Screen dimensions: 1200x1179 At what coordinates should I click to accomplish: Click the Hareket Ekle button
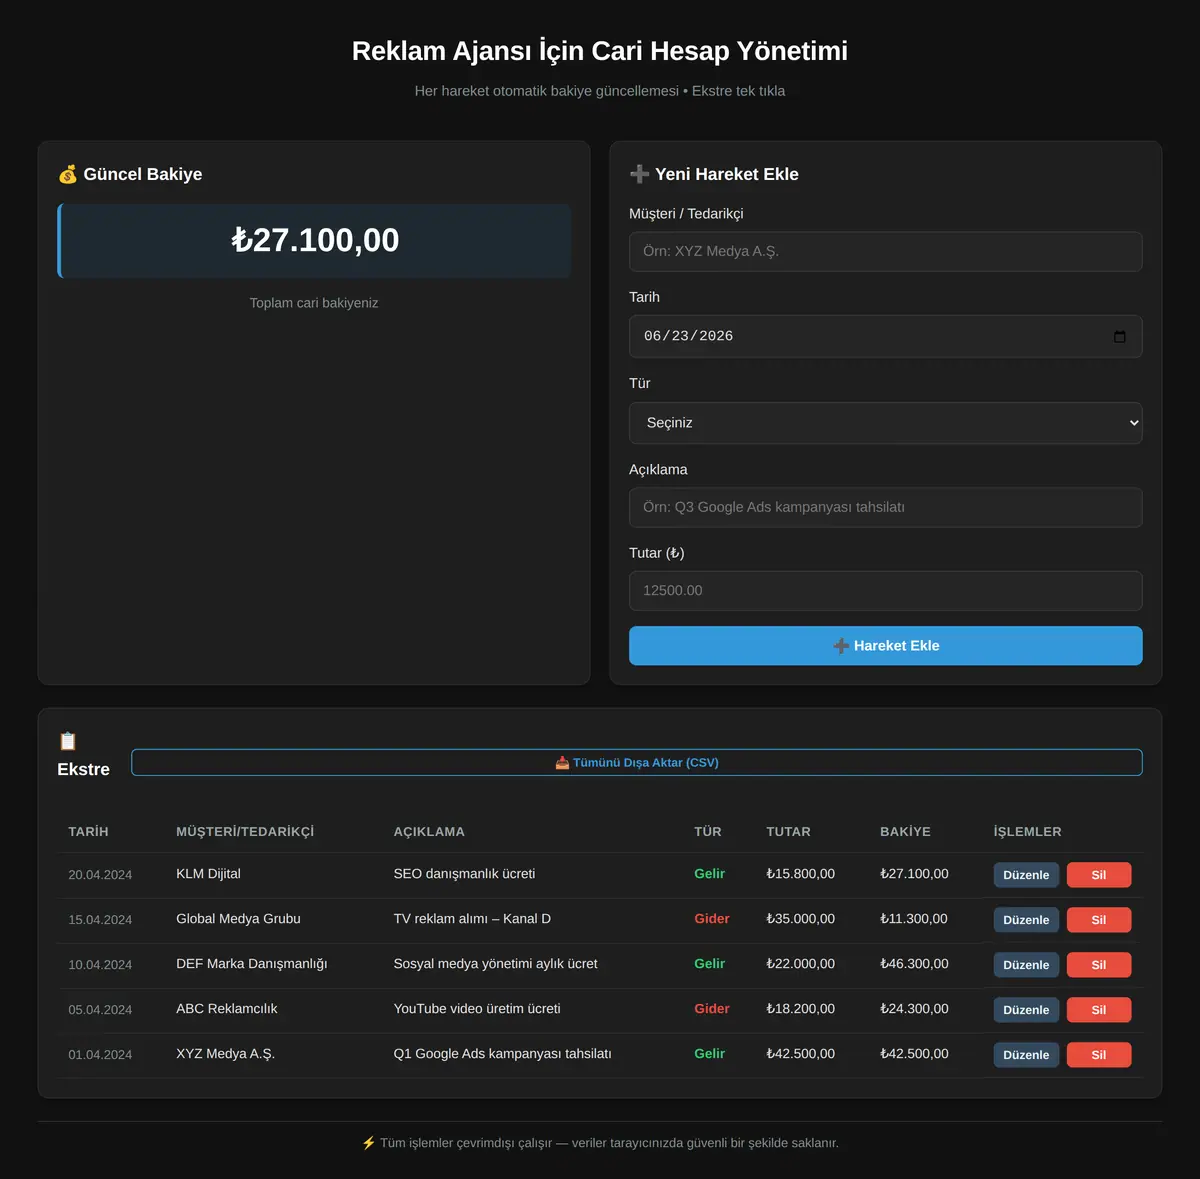[886, 646]
